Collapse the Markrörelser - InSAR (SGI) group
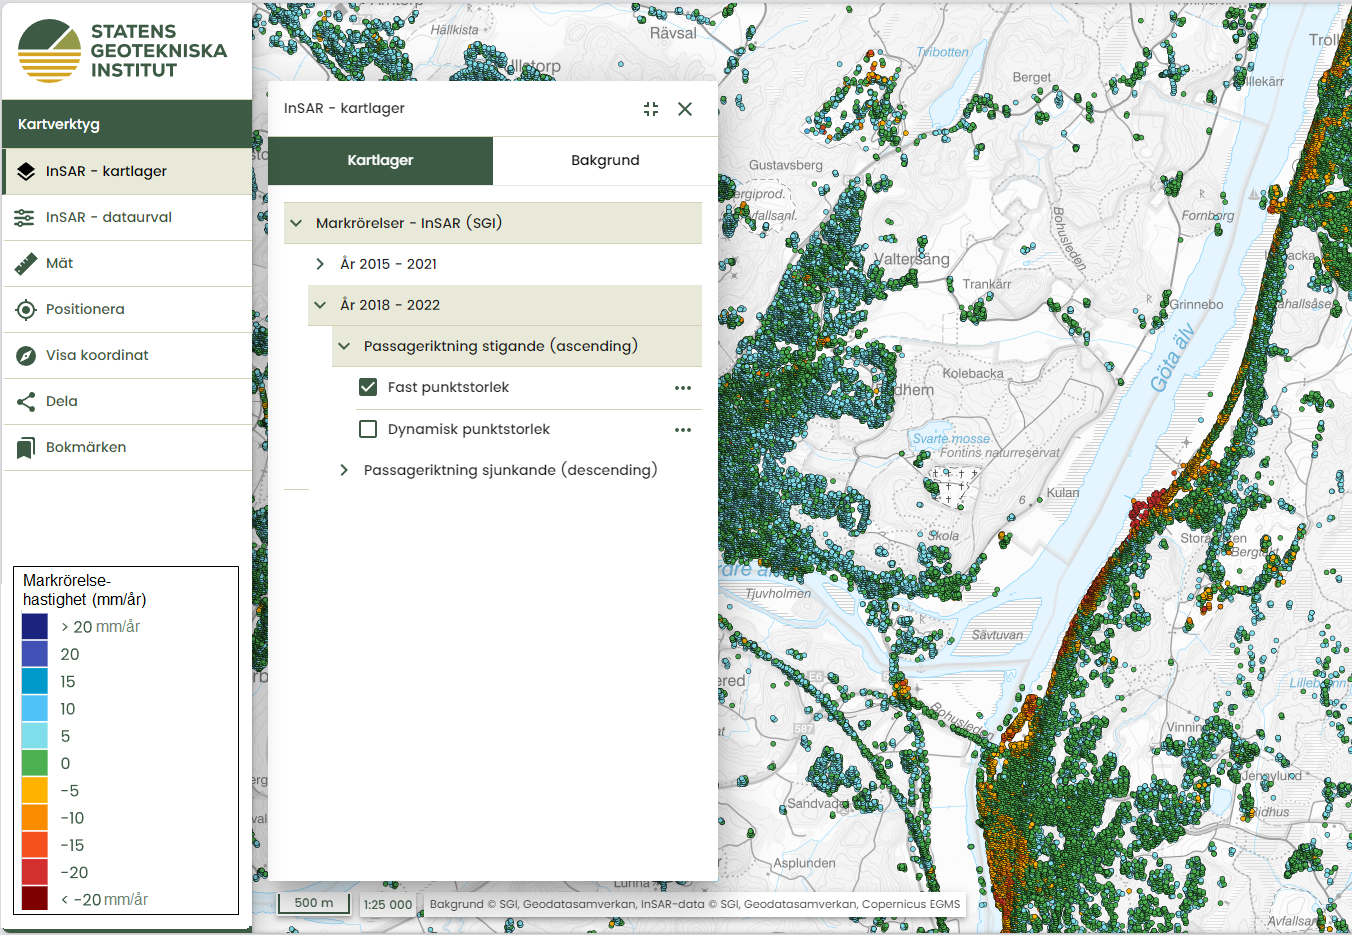 click(296, 223)
